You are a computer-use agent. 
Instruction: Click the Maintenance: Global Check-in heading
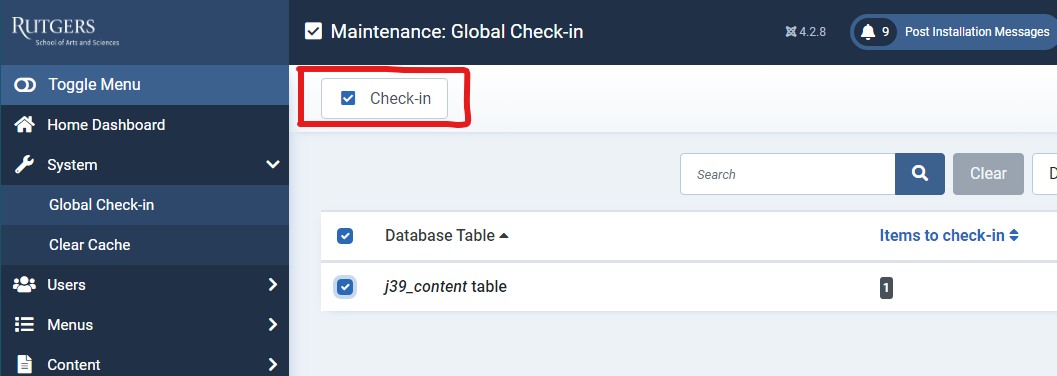[457, 32]
